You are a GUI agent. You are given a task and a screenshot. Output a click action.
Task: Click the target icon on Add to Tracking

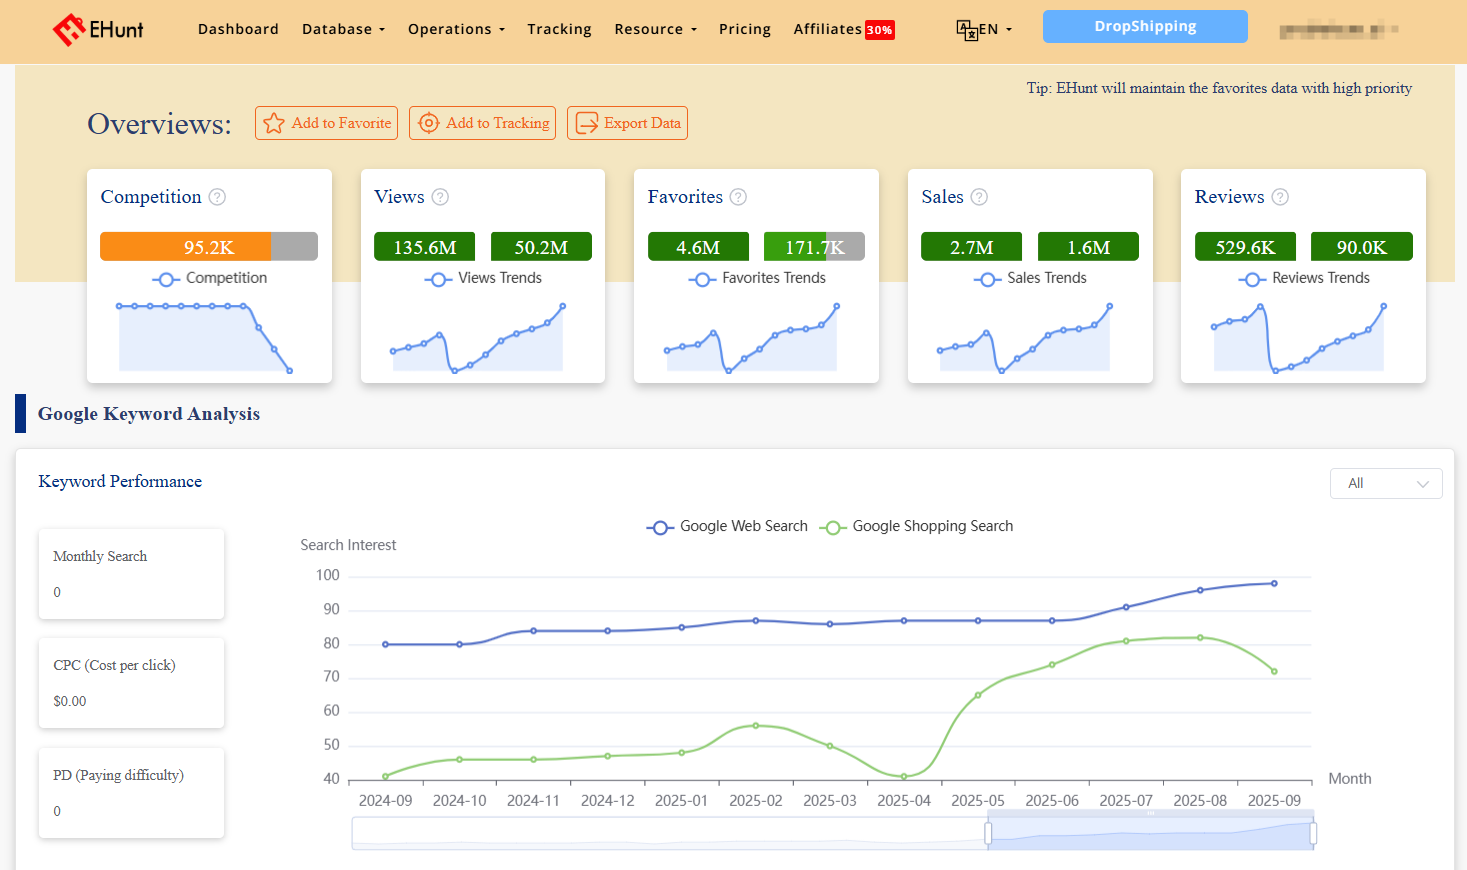coord(428,122)
